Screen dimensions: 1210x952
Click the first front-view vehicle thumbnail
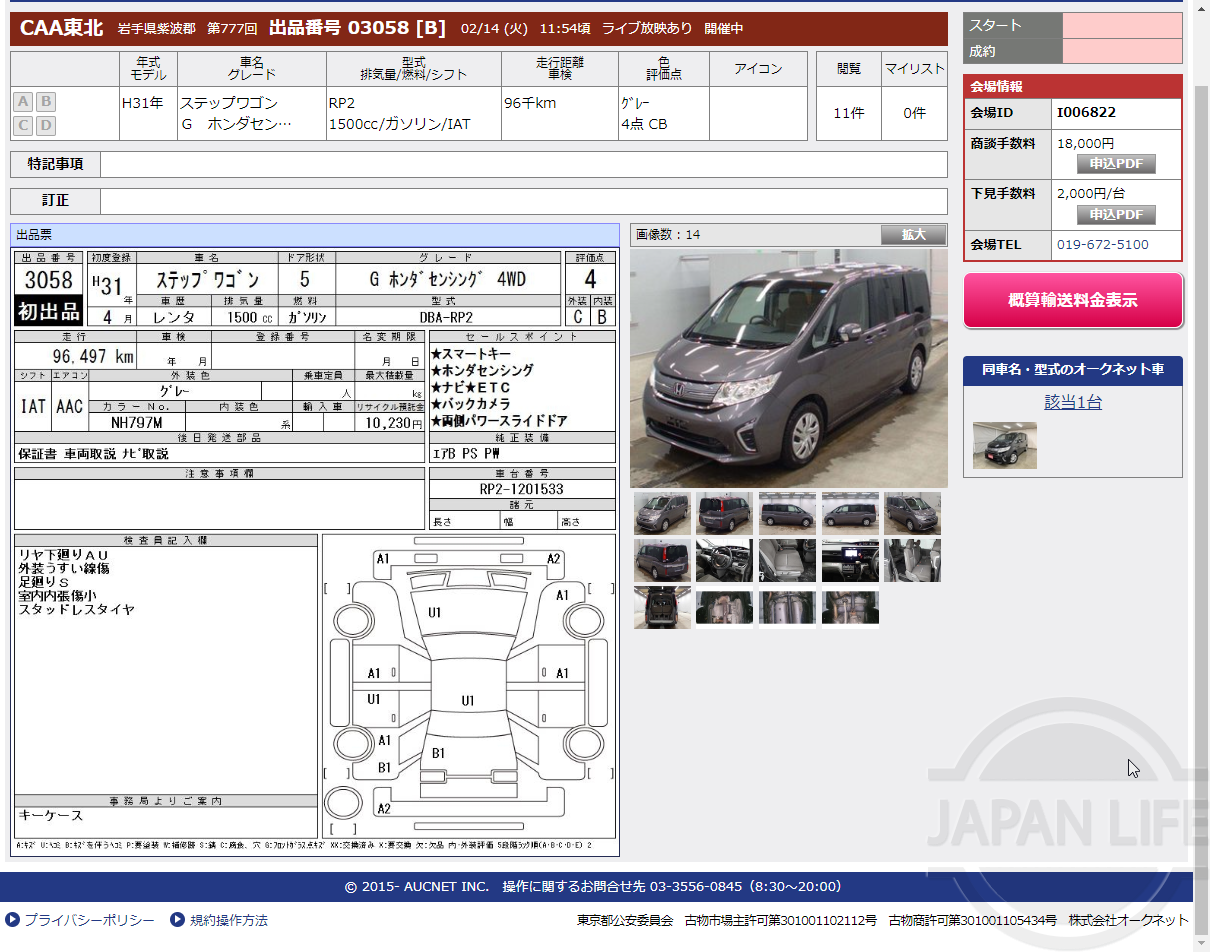[x=662, y=513]
